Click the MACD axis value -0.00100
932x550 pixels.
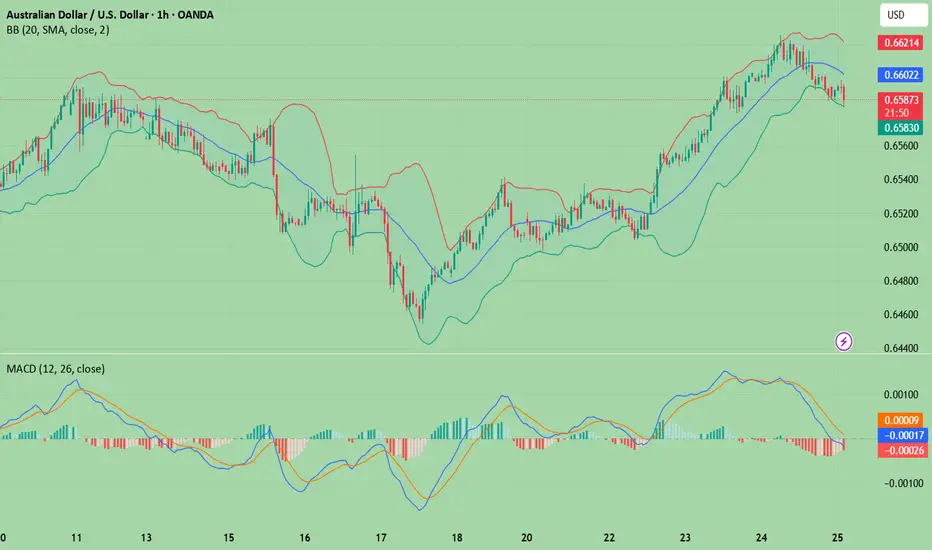coord(903,483)
